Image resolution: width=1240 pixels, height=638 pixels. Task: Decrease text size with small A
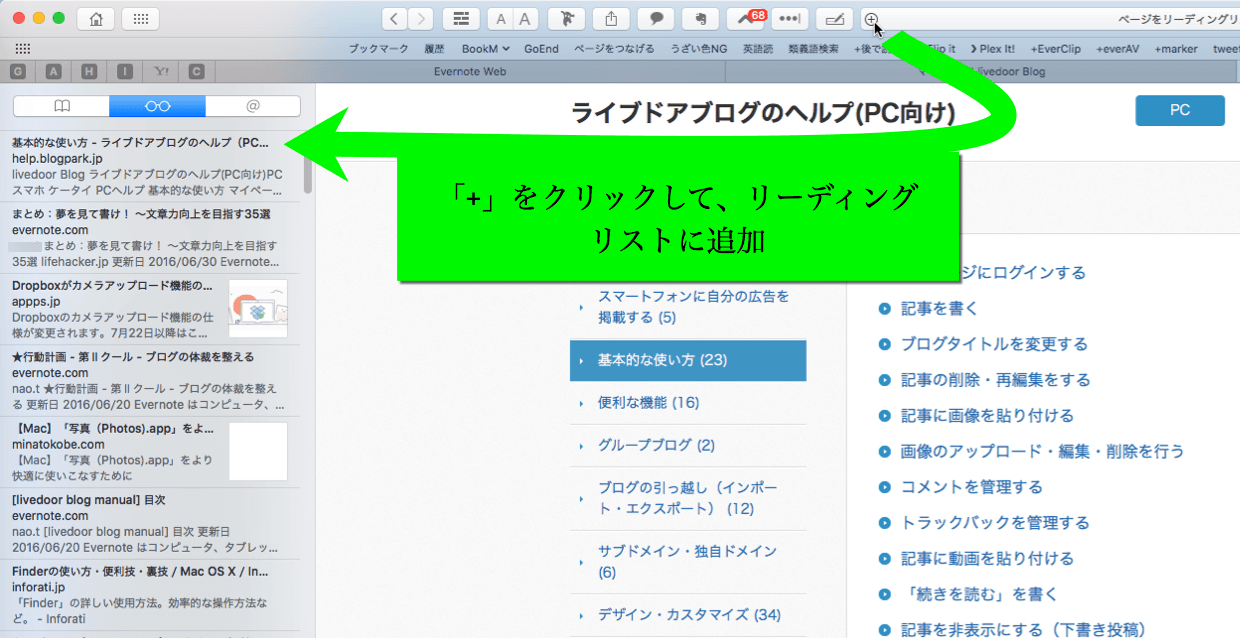point(499,19)
